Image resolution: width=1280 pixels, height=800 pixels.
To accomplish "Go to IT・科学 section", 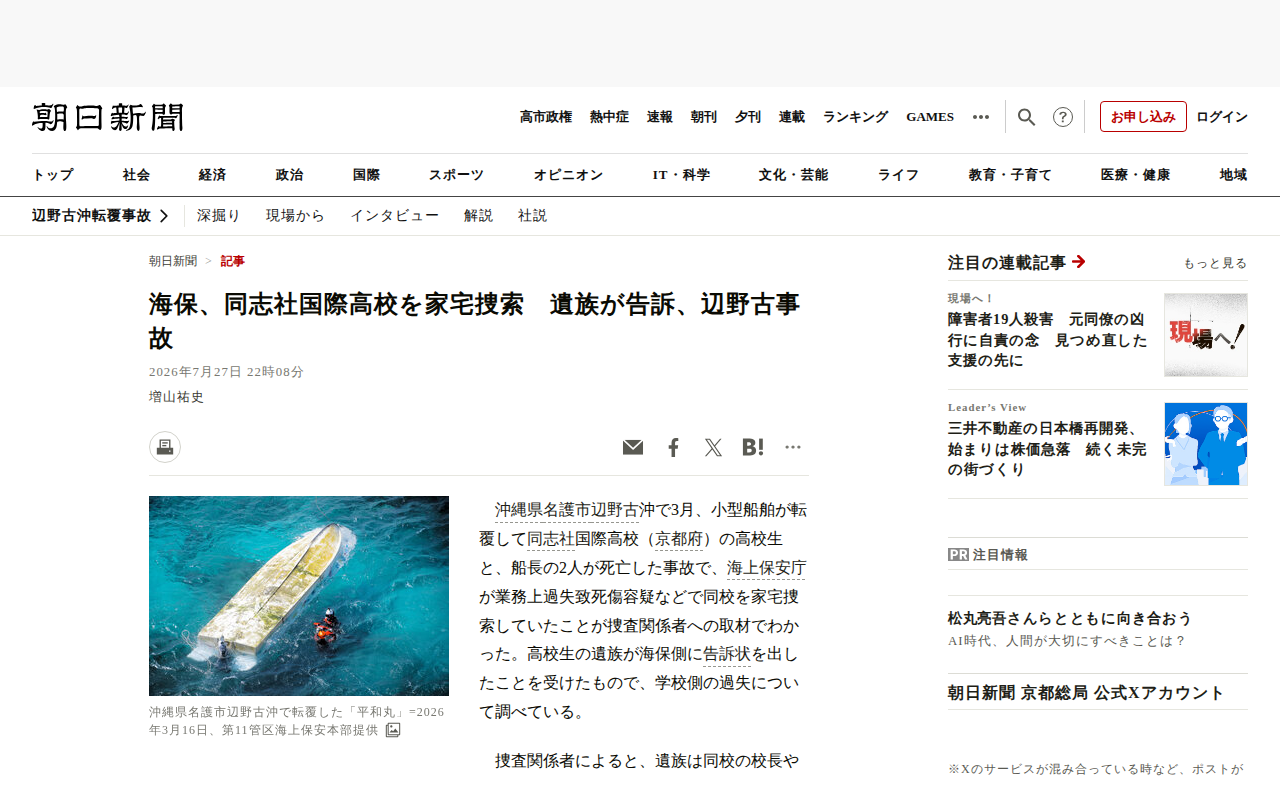I will click(x=681, y=175).
